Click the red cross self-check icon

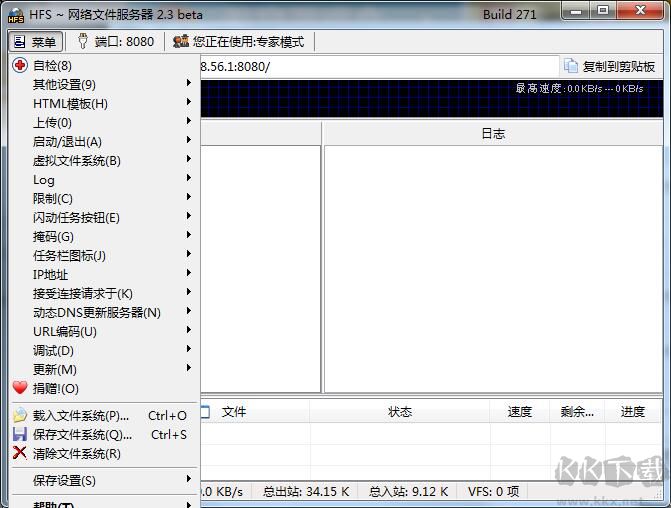[20, 65]
